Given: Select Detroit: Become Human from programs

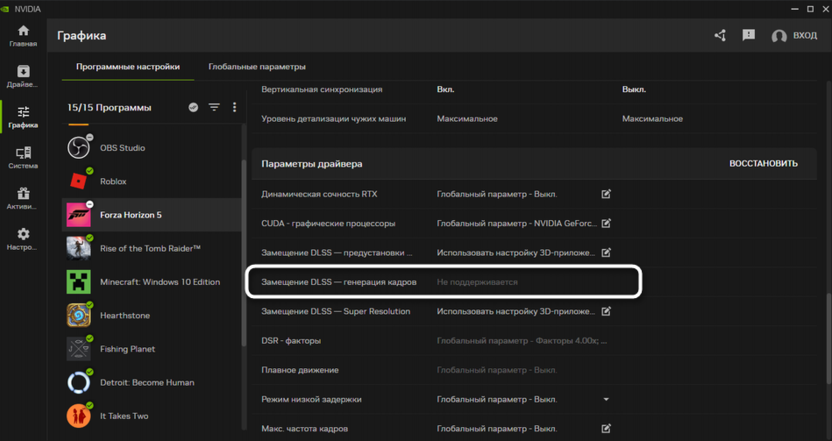Looking at the screenshot, I should point(147,382).
